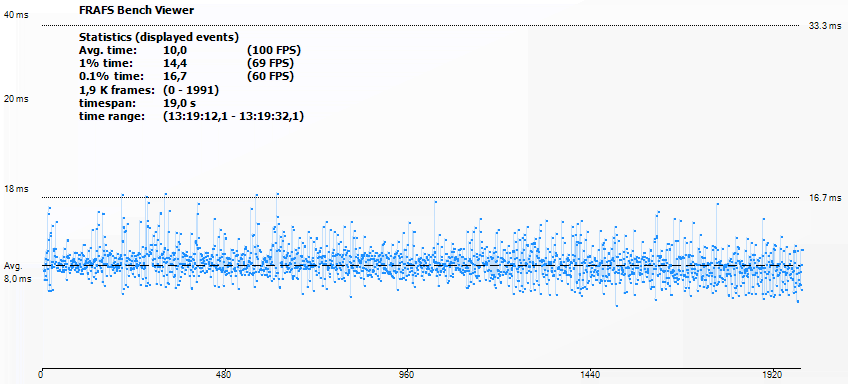Click the '40 ms' y-axis label
The height and width of the screenshot is (384, 848).
pyautogui.click(x=17, y=15)
